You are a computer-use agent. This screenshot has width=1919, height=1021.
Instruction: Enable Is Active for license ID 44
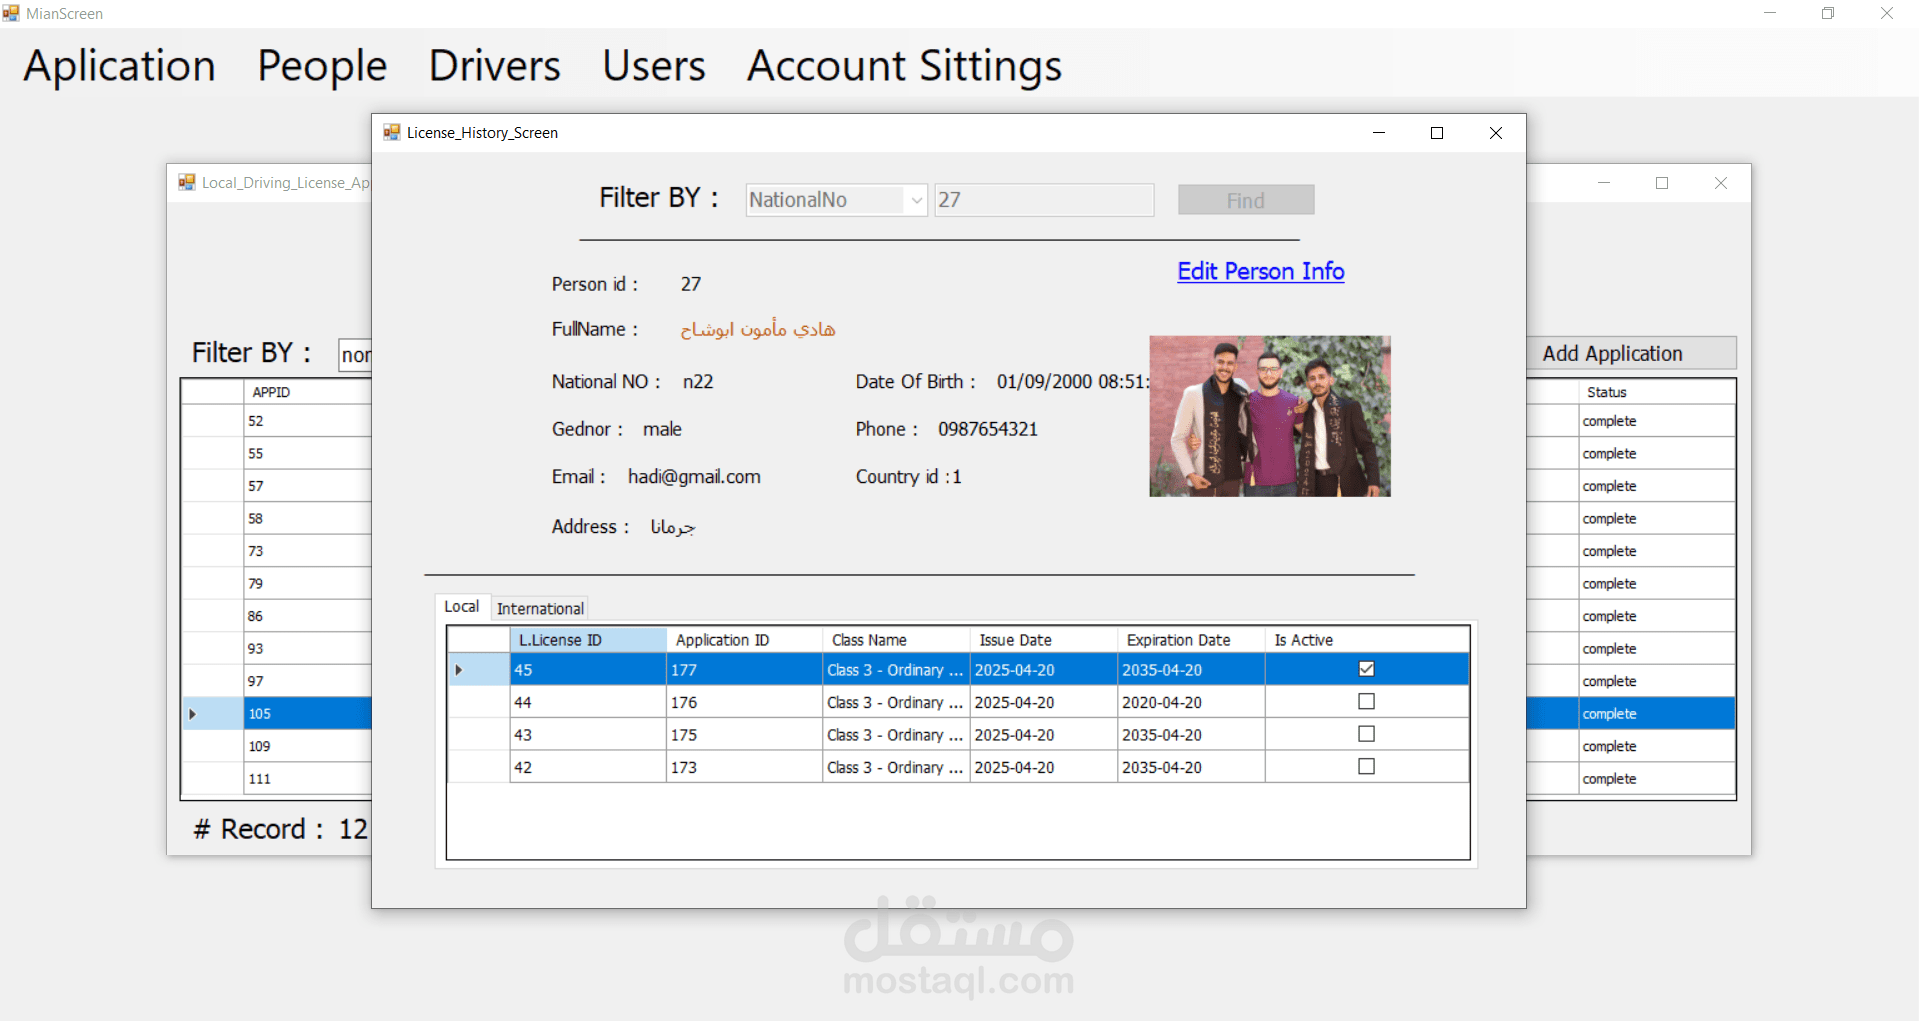click(x=1366, y=701)
